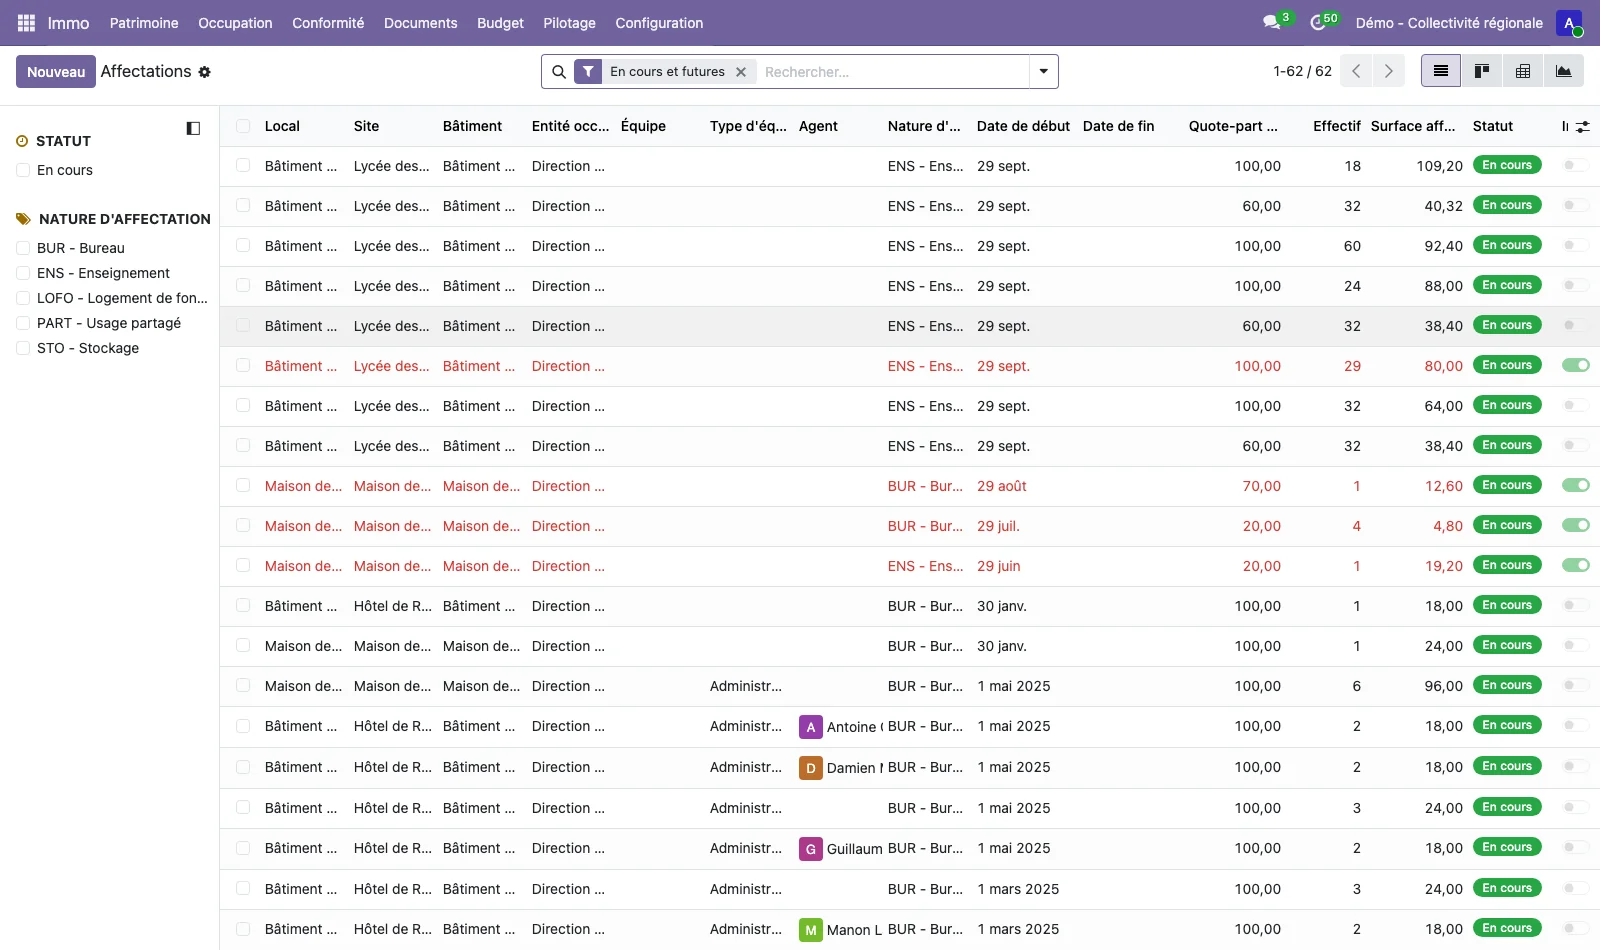
Task: Switch to graph view
Action: (x=1564, y=71)
